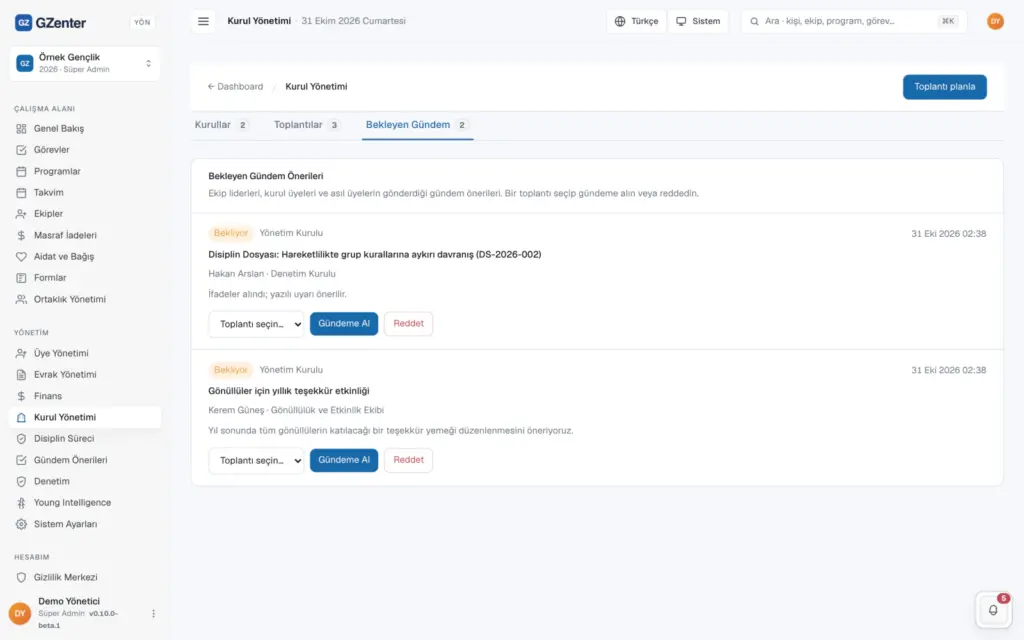The height and width of the screenshot is (640, 1024).
Task: Open Disiplin Süreci in the sidebar
Action: coord(85,438)
